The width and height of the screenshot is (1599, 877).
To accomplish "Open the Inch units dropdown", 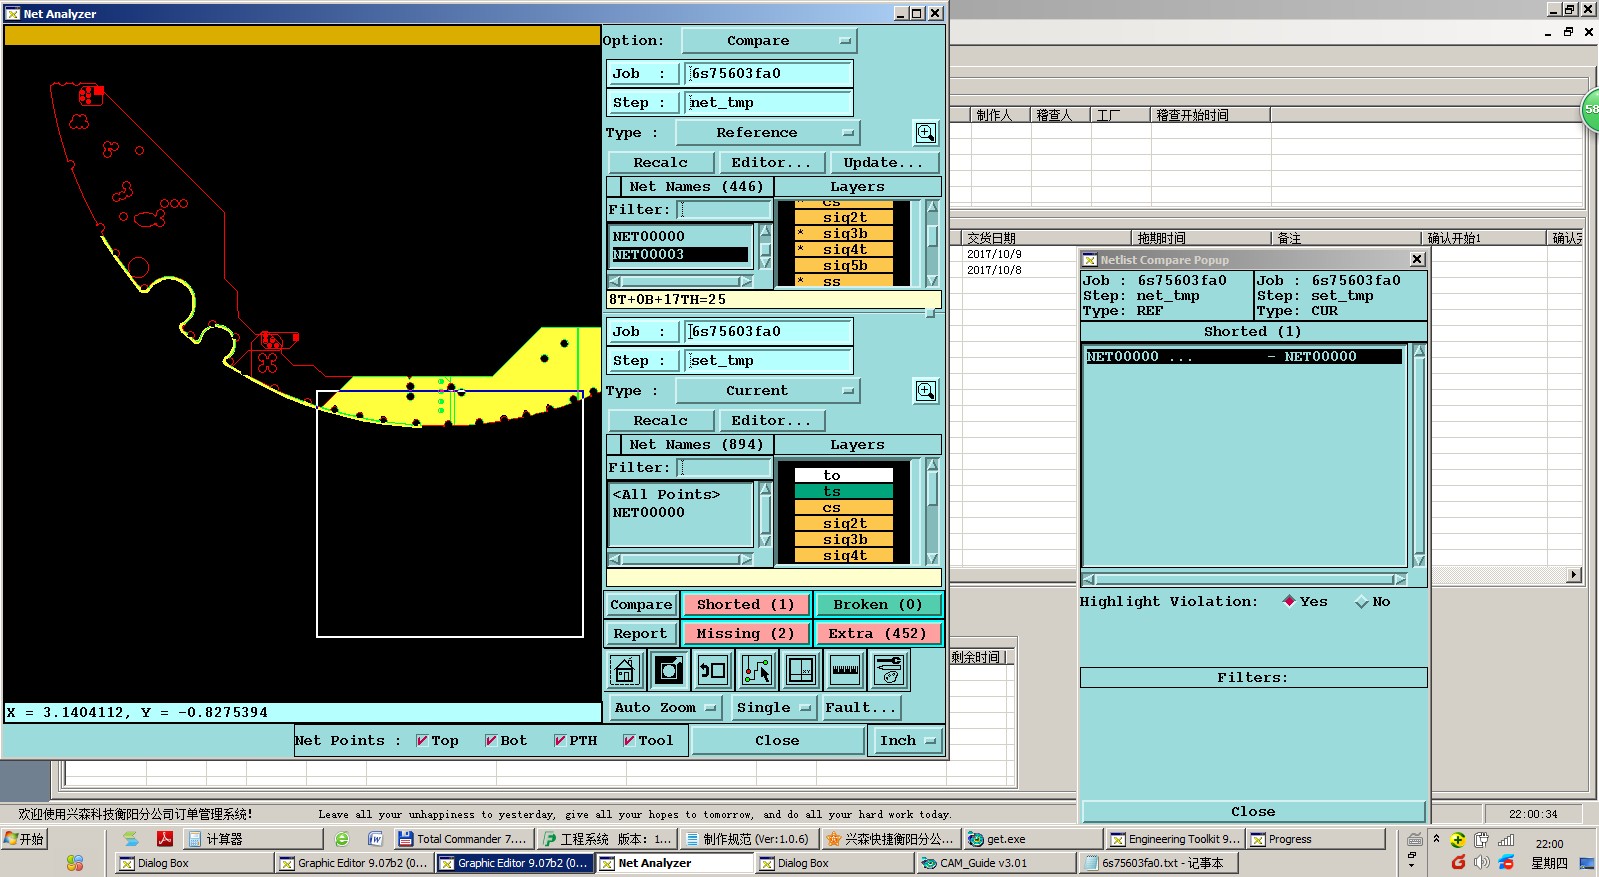I will [907, 741].
